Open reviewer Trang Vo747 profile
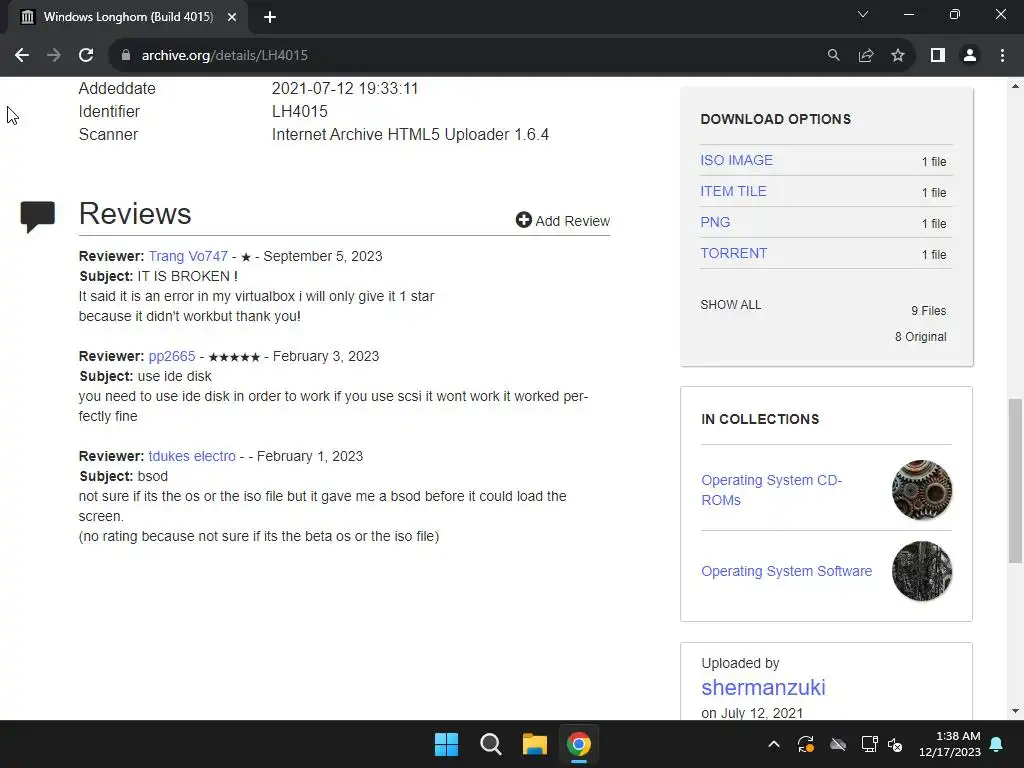This screenshot has height=768, width=1024. pyautogui.click(x=188, y=256)
